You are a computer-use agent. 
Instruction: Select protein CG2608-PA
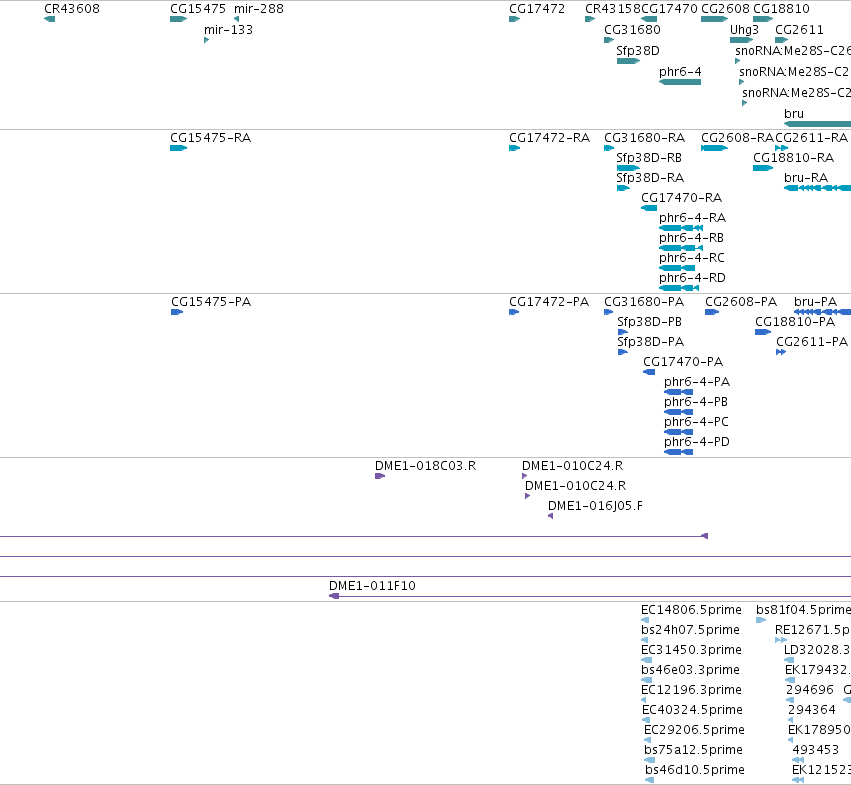[x=741, y=302]
